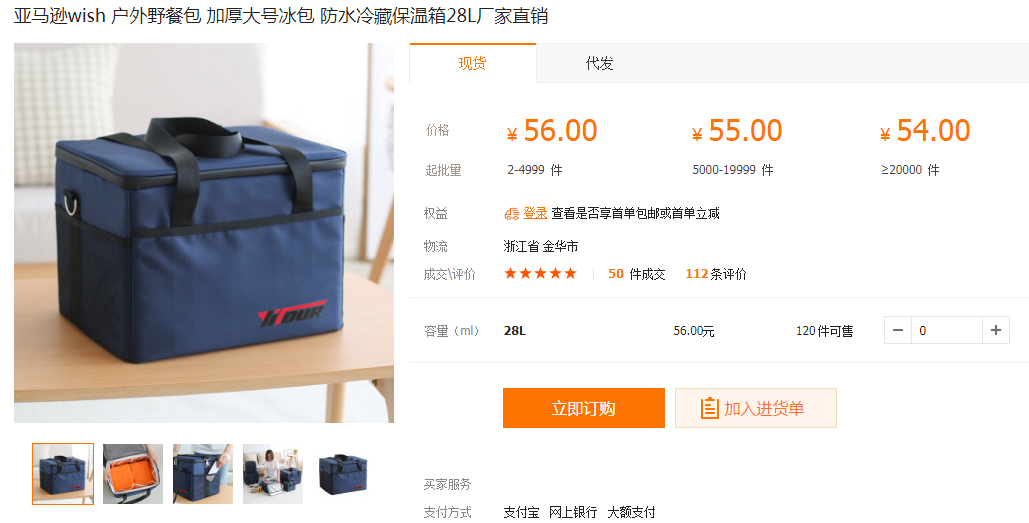Select the first blue bag thumbnail
Image resolution: width=1029 pixels, height=523 pixels.
(x=63, y=474)
